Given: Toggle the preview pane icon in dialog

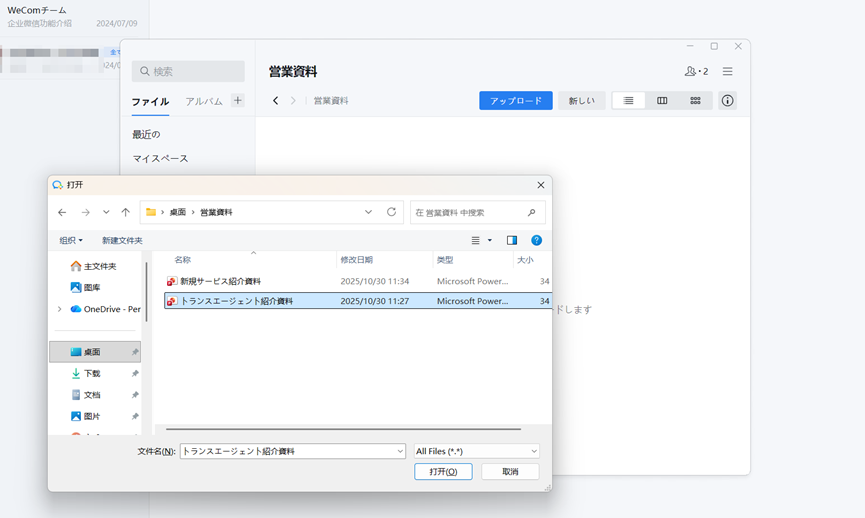Looking at the screenshot, I should 512,241.
